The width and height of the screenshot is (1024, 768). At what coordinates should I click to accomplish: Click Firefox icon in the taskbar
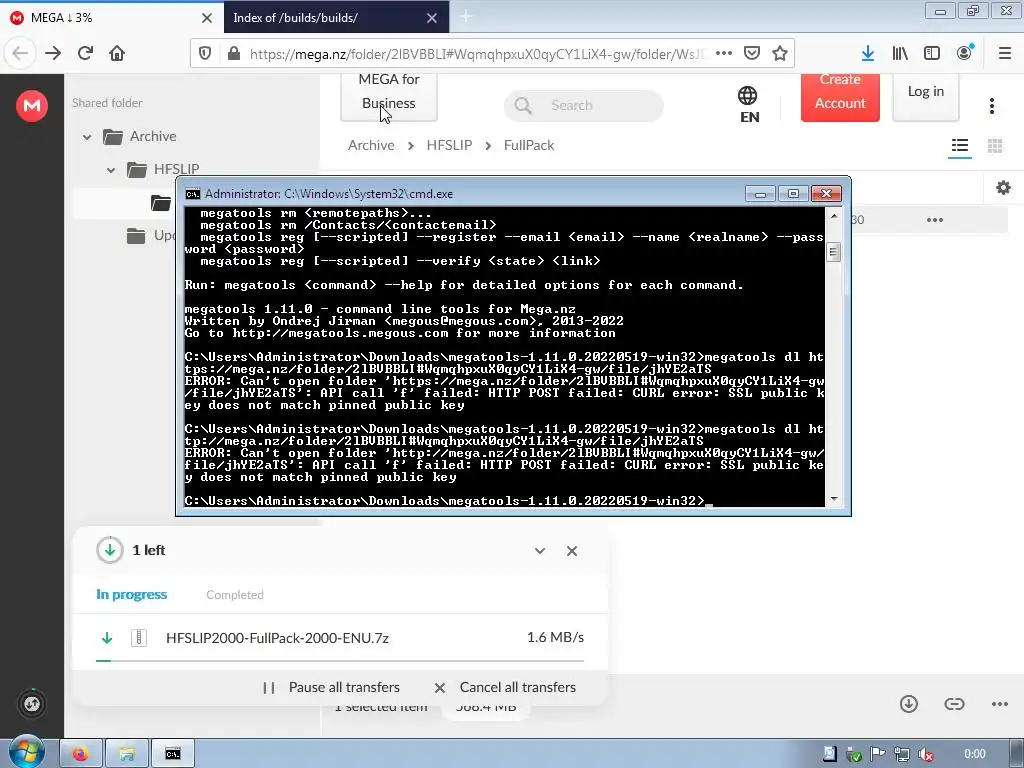pos(81,754)
